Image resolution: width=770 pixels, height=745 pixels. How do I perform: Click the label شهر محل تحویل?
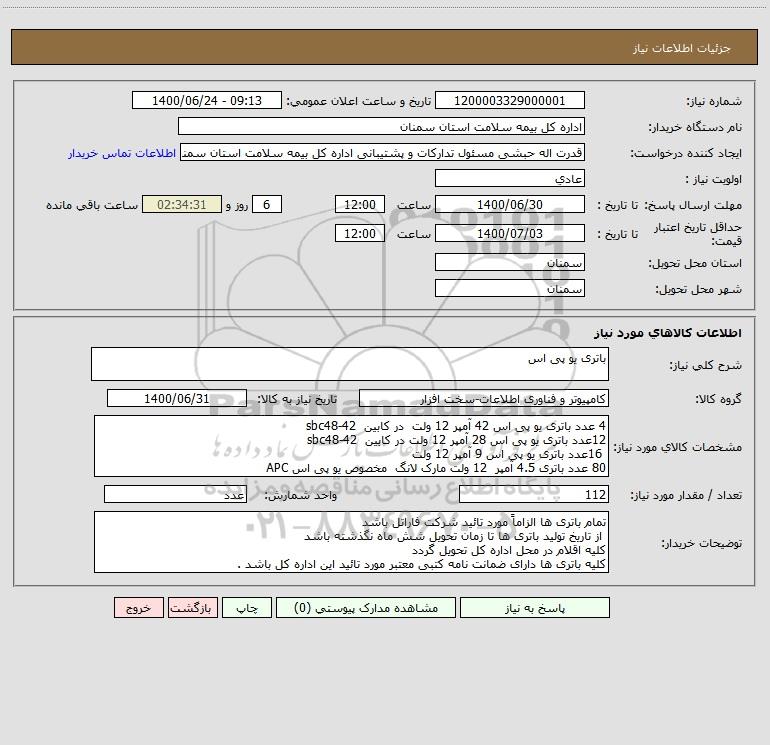click(x=699, y=290)
